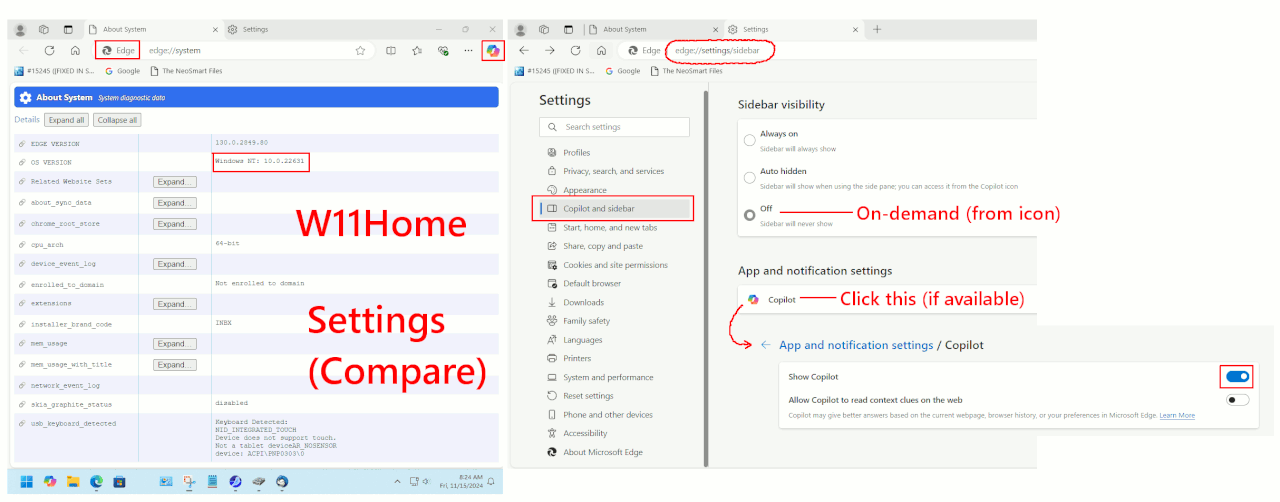Open Copilot and sidebar settings
This screenshot has width=1280, height=502.
pos(613,208)
